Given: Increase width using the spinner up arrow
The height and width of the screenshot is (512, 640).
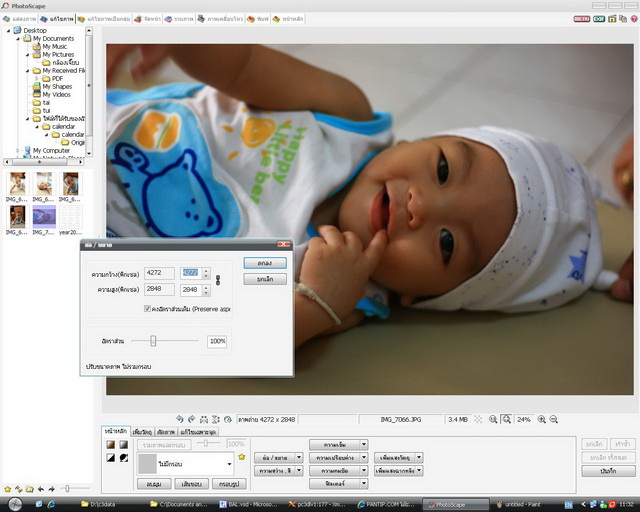Looking at the screenshot, I should click(206, 270).
